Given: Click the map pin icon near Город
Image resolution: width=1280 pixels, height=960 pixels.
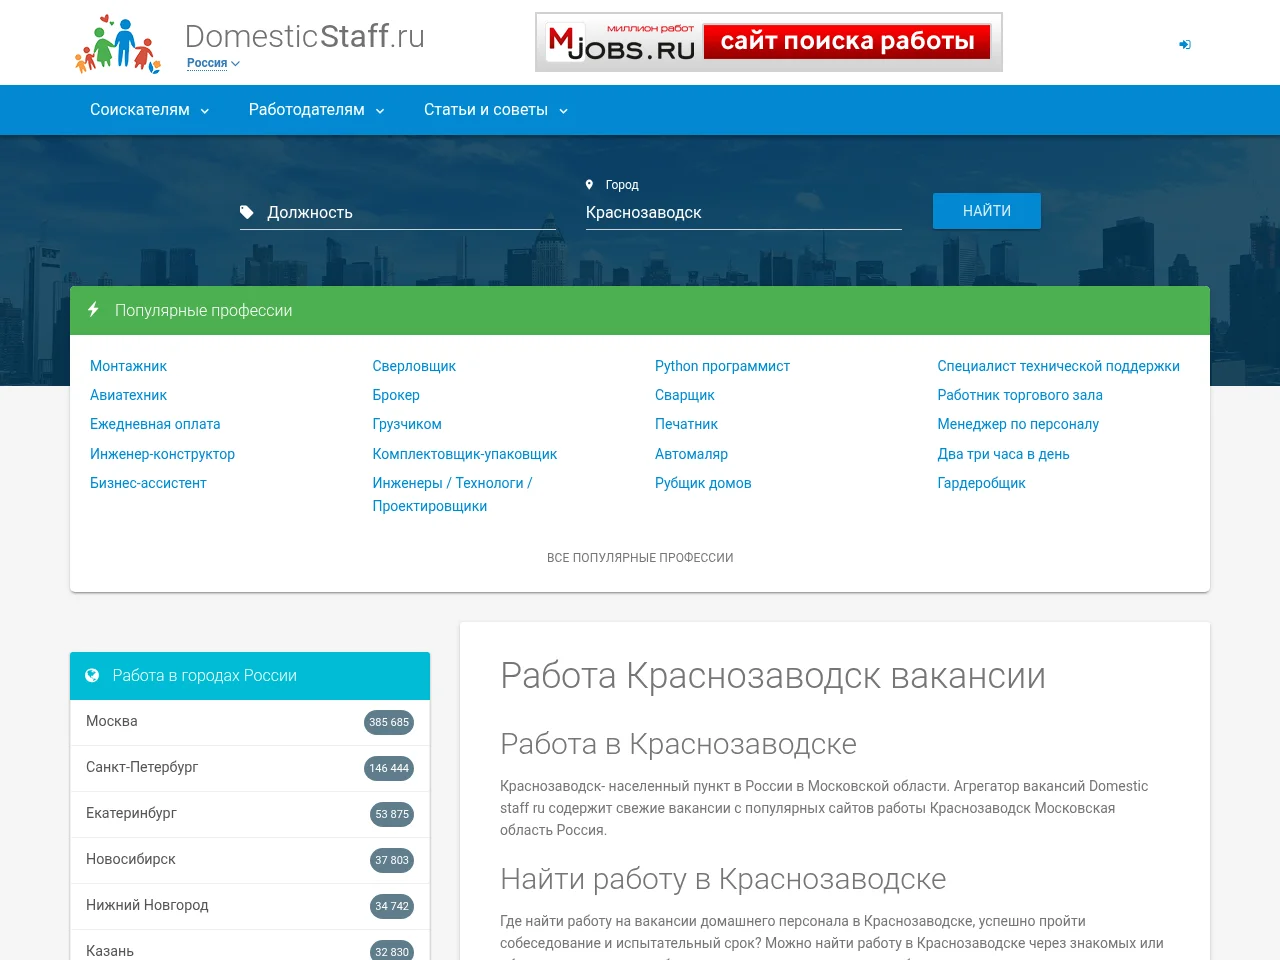Looking at the screenshot, I should (590, 185).
